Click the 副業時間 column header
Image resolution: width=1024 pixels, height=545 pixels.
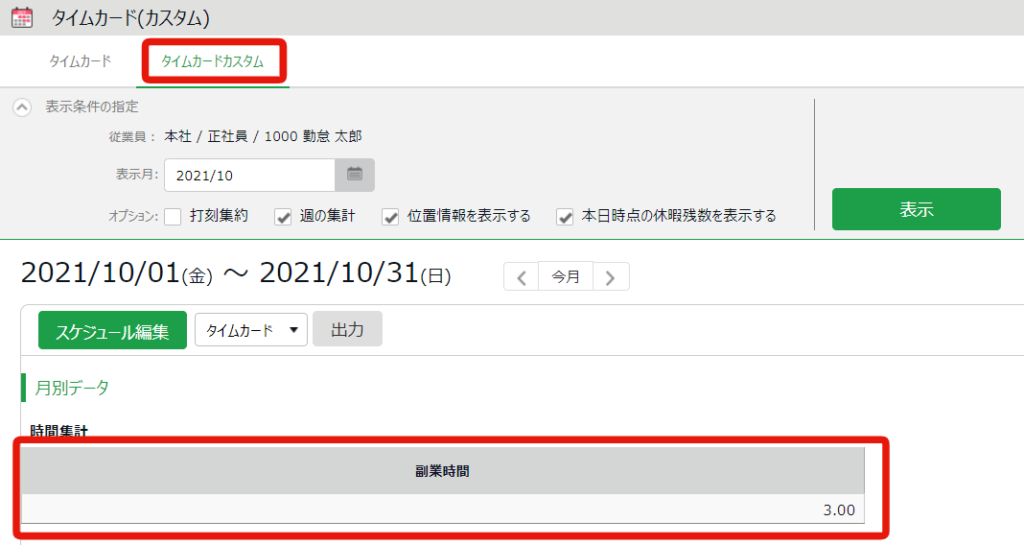[x=442, y=471]
